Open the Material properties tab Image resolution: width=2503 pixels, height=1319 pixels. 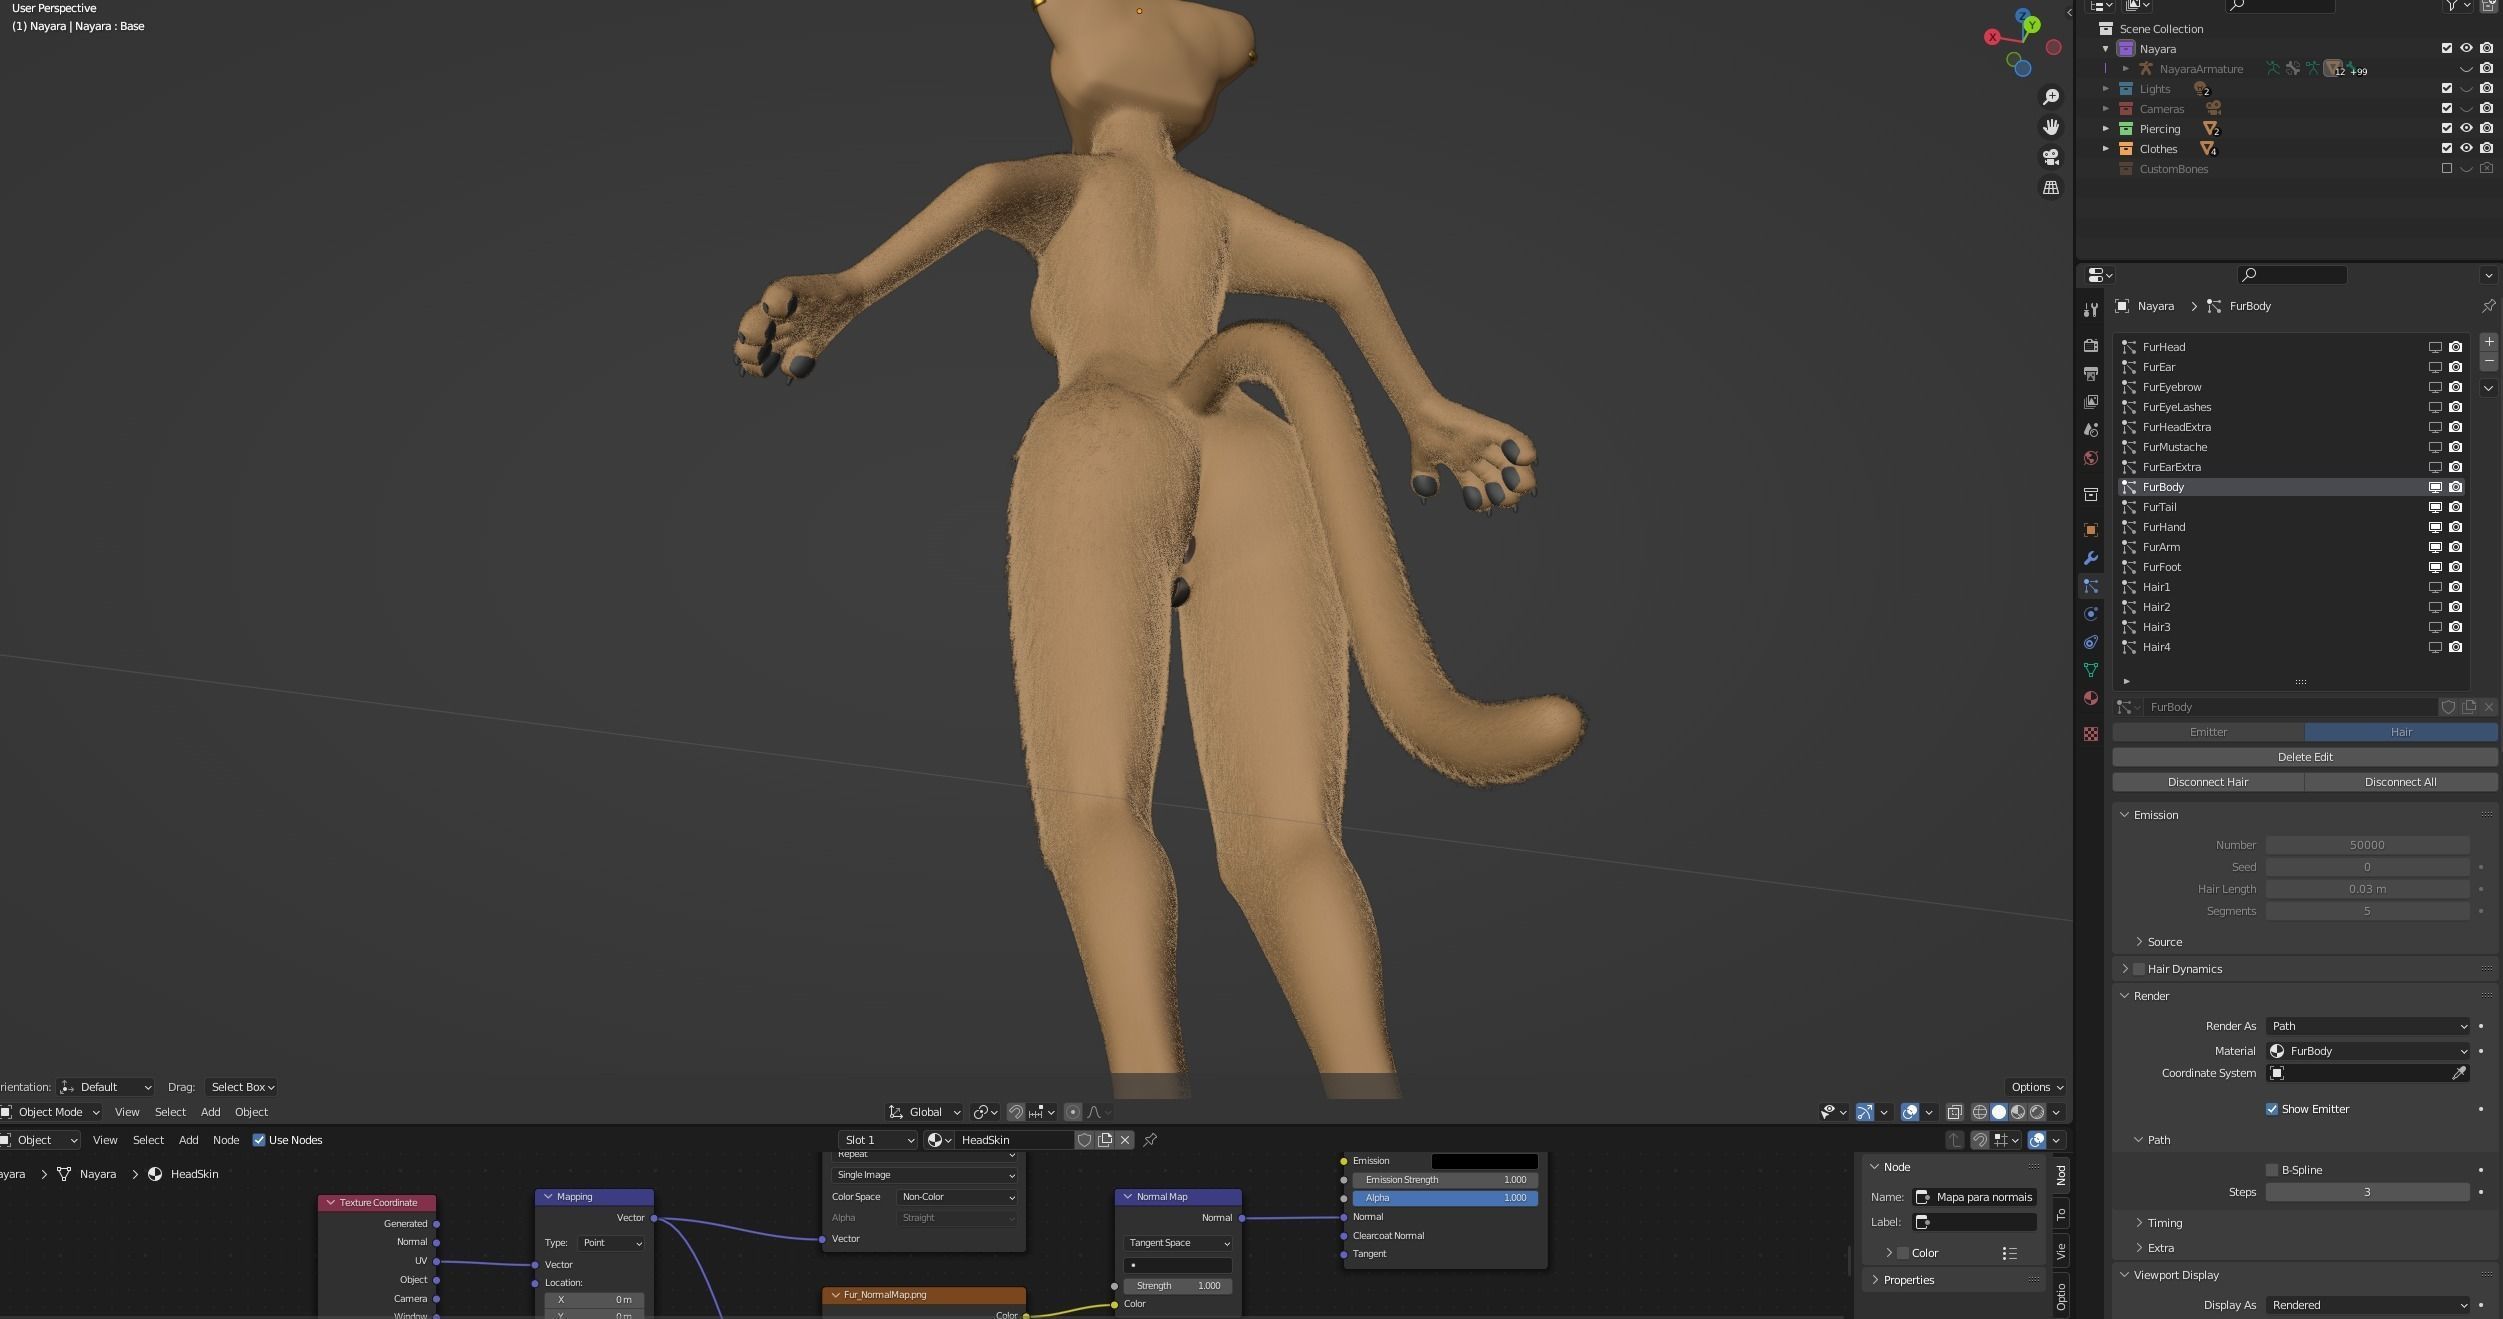coord(2090,698)
